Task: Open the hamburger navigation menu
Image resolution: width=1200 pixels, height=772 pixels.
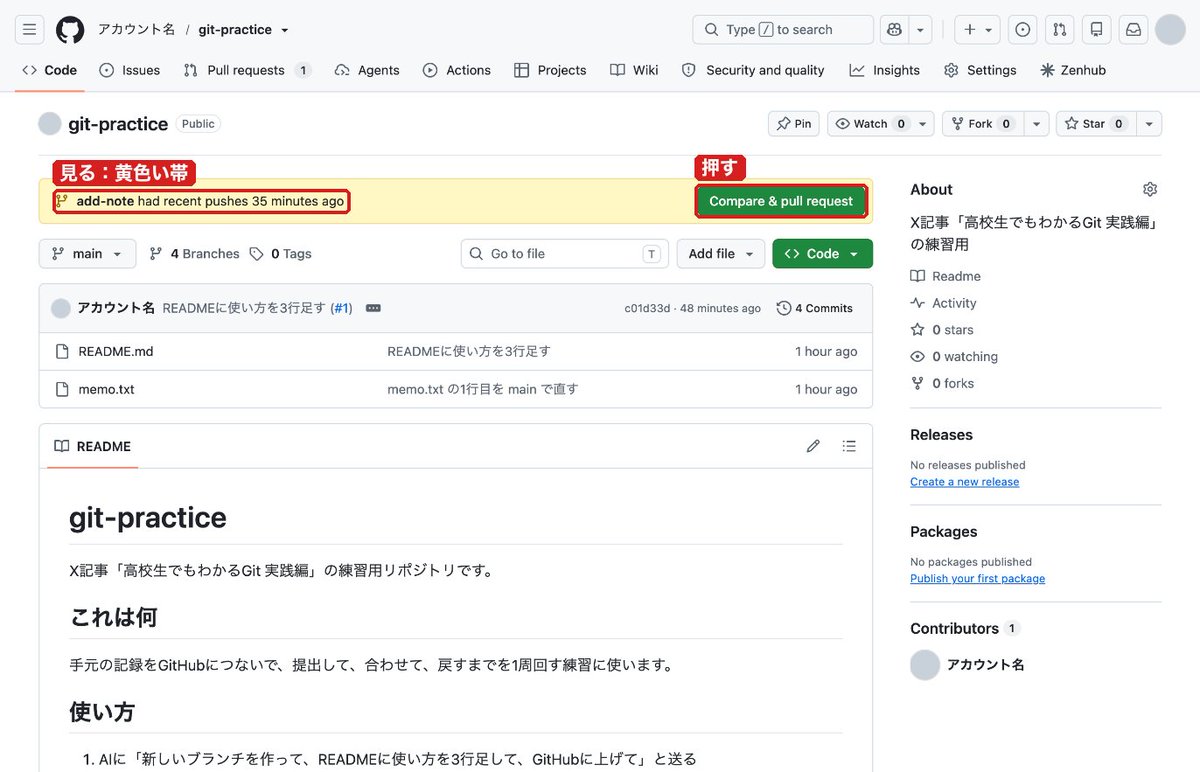Action: point(29,30)
